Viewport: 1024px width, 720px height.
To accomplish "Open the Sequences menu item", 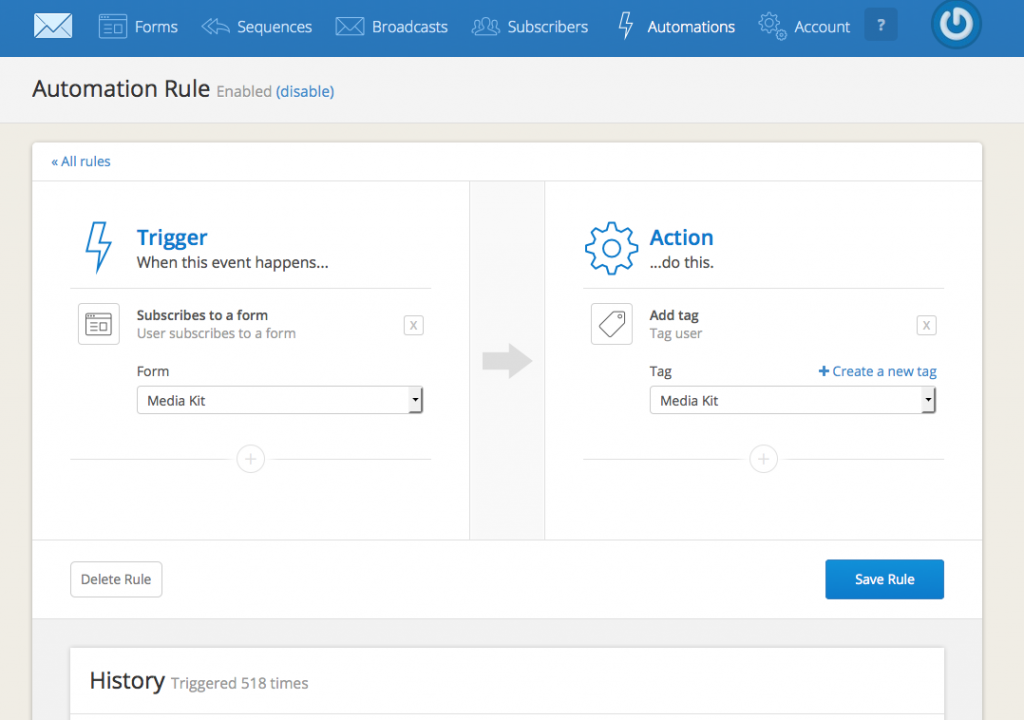I will click(257, 27).
